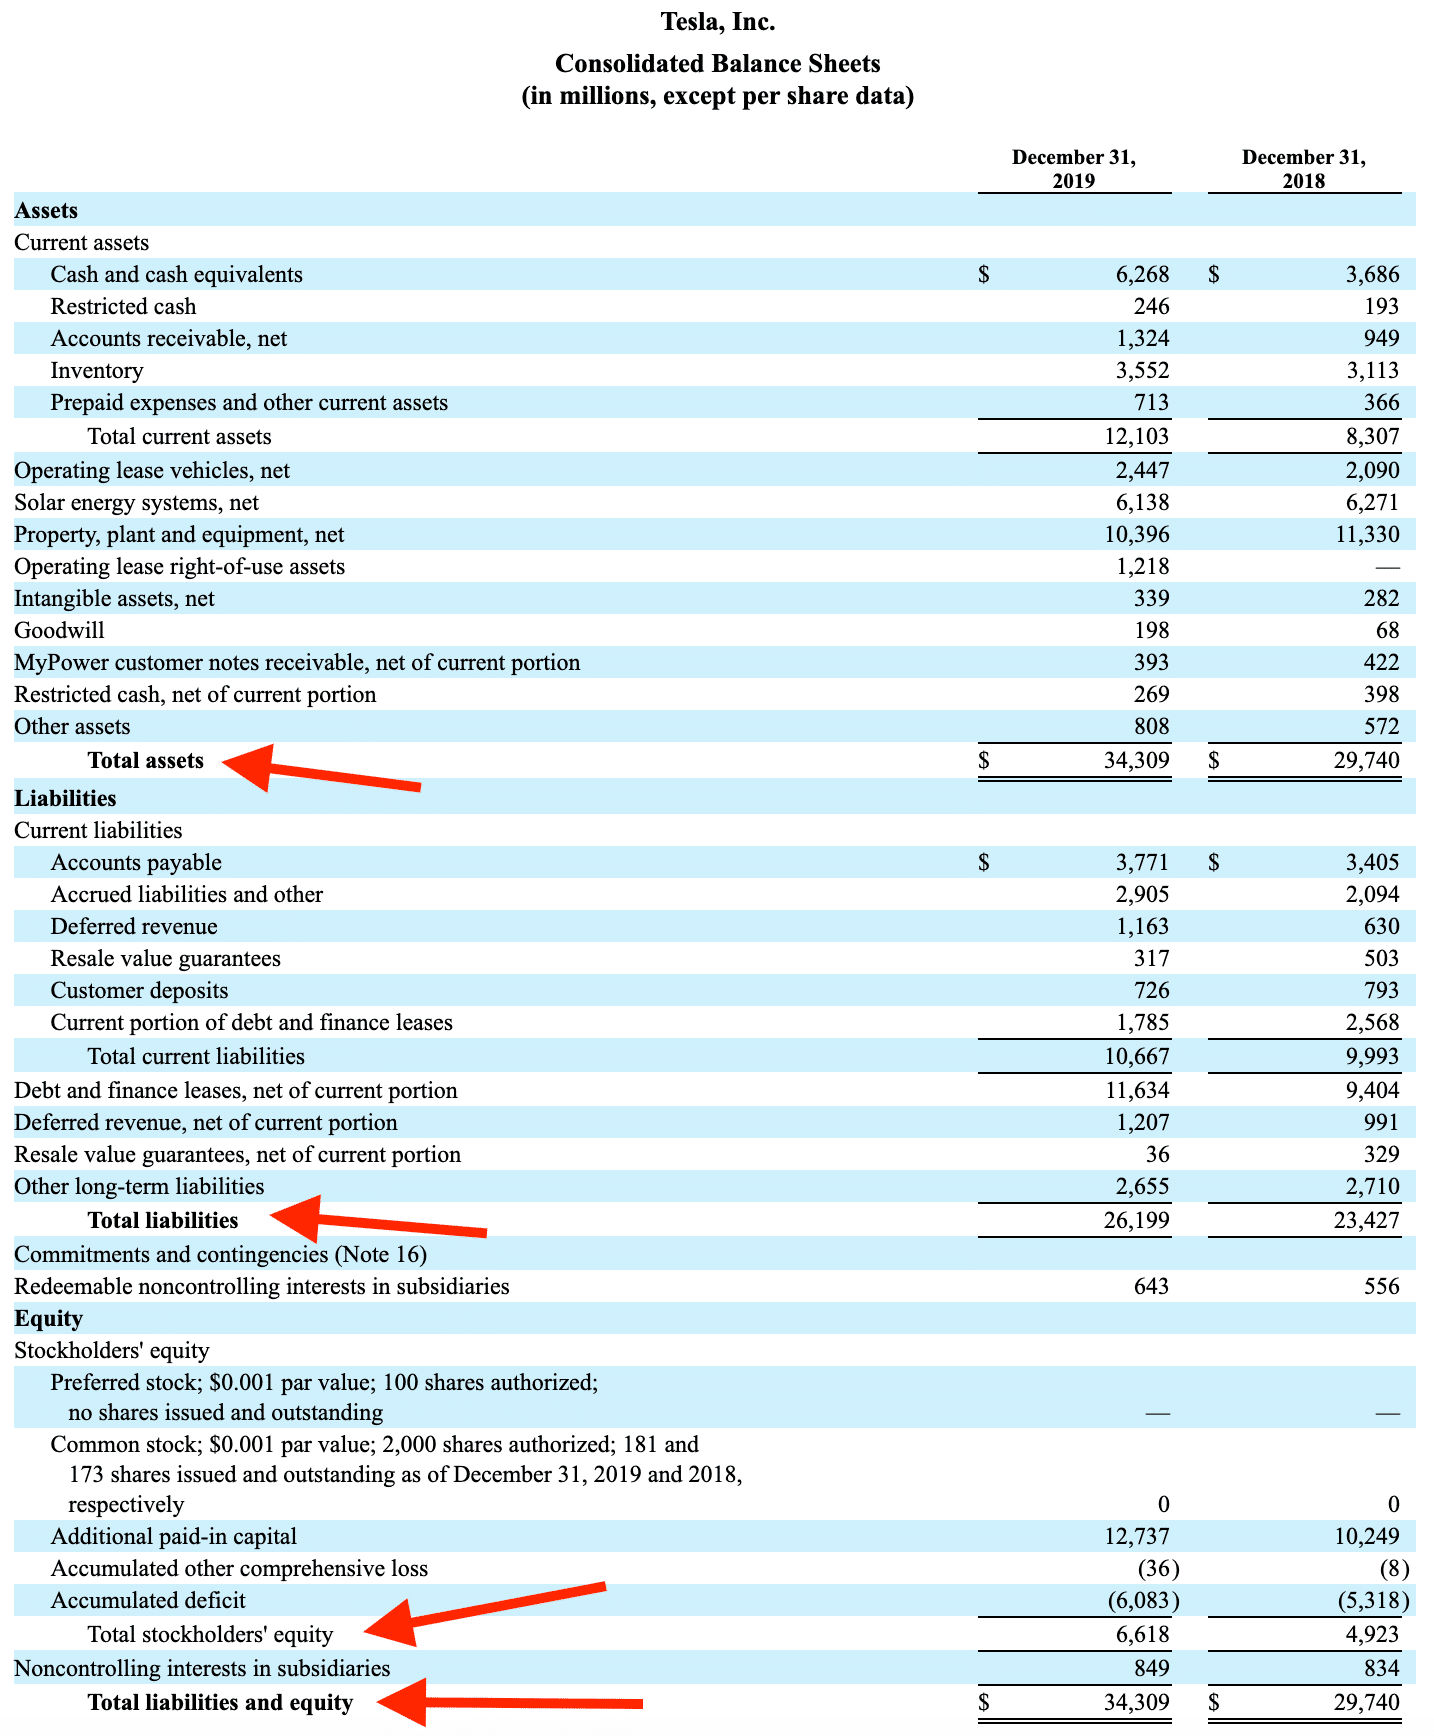The height and width of the screenshot is (1736, 1434).
Task: Select Inventory 2019 value 3,552
Action: [1142, 370]
